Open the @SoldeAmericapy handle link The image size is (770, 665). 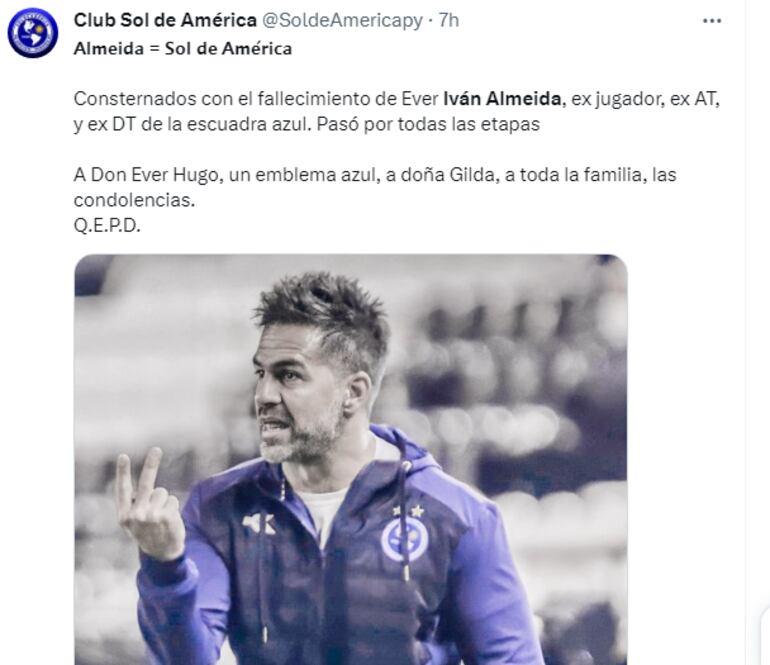click(342, 21)
